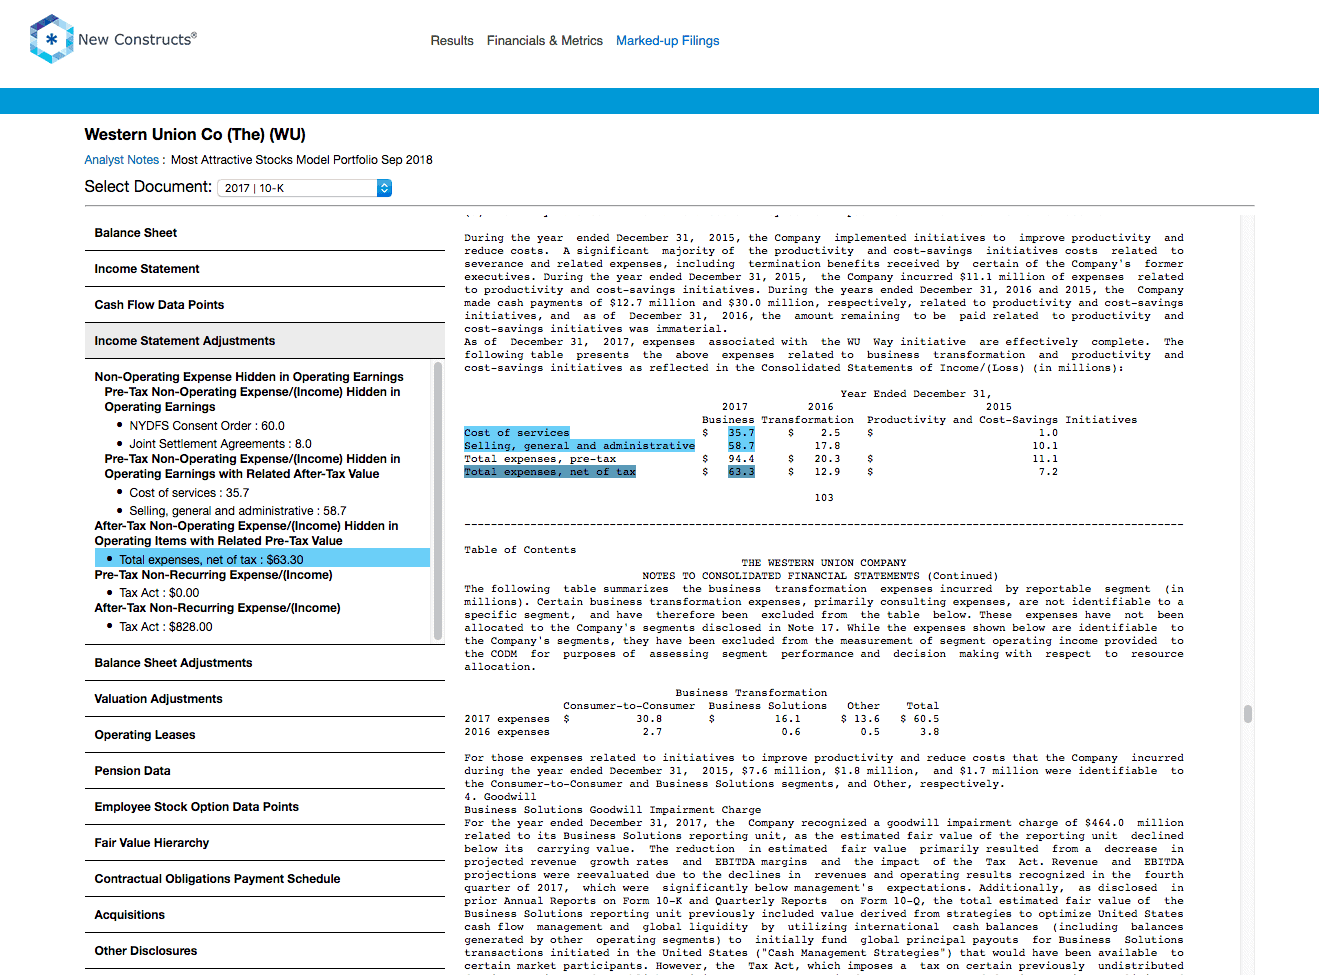Click '4. Goodwill' heading in filing
This screenshot has width=1319, height=975.
500,797
